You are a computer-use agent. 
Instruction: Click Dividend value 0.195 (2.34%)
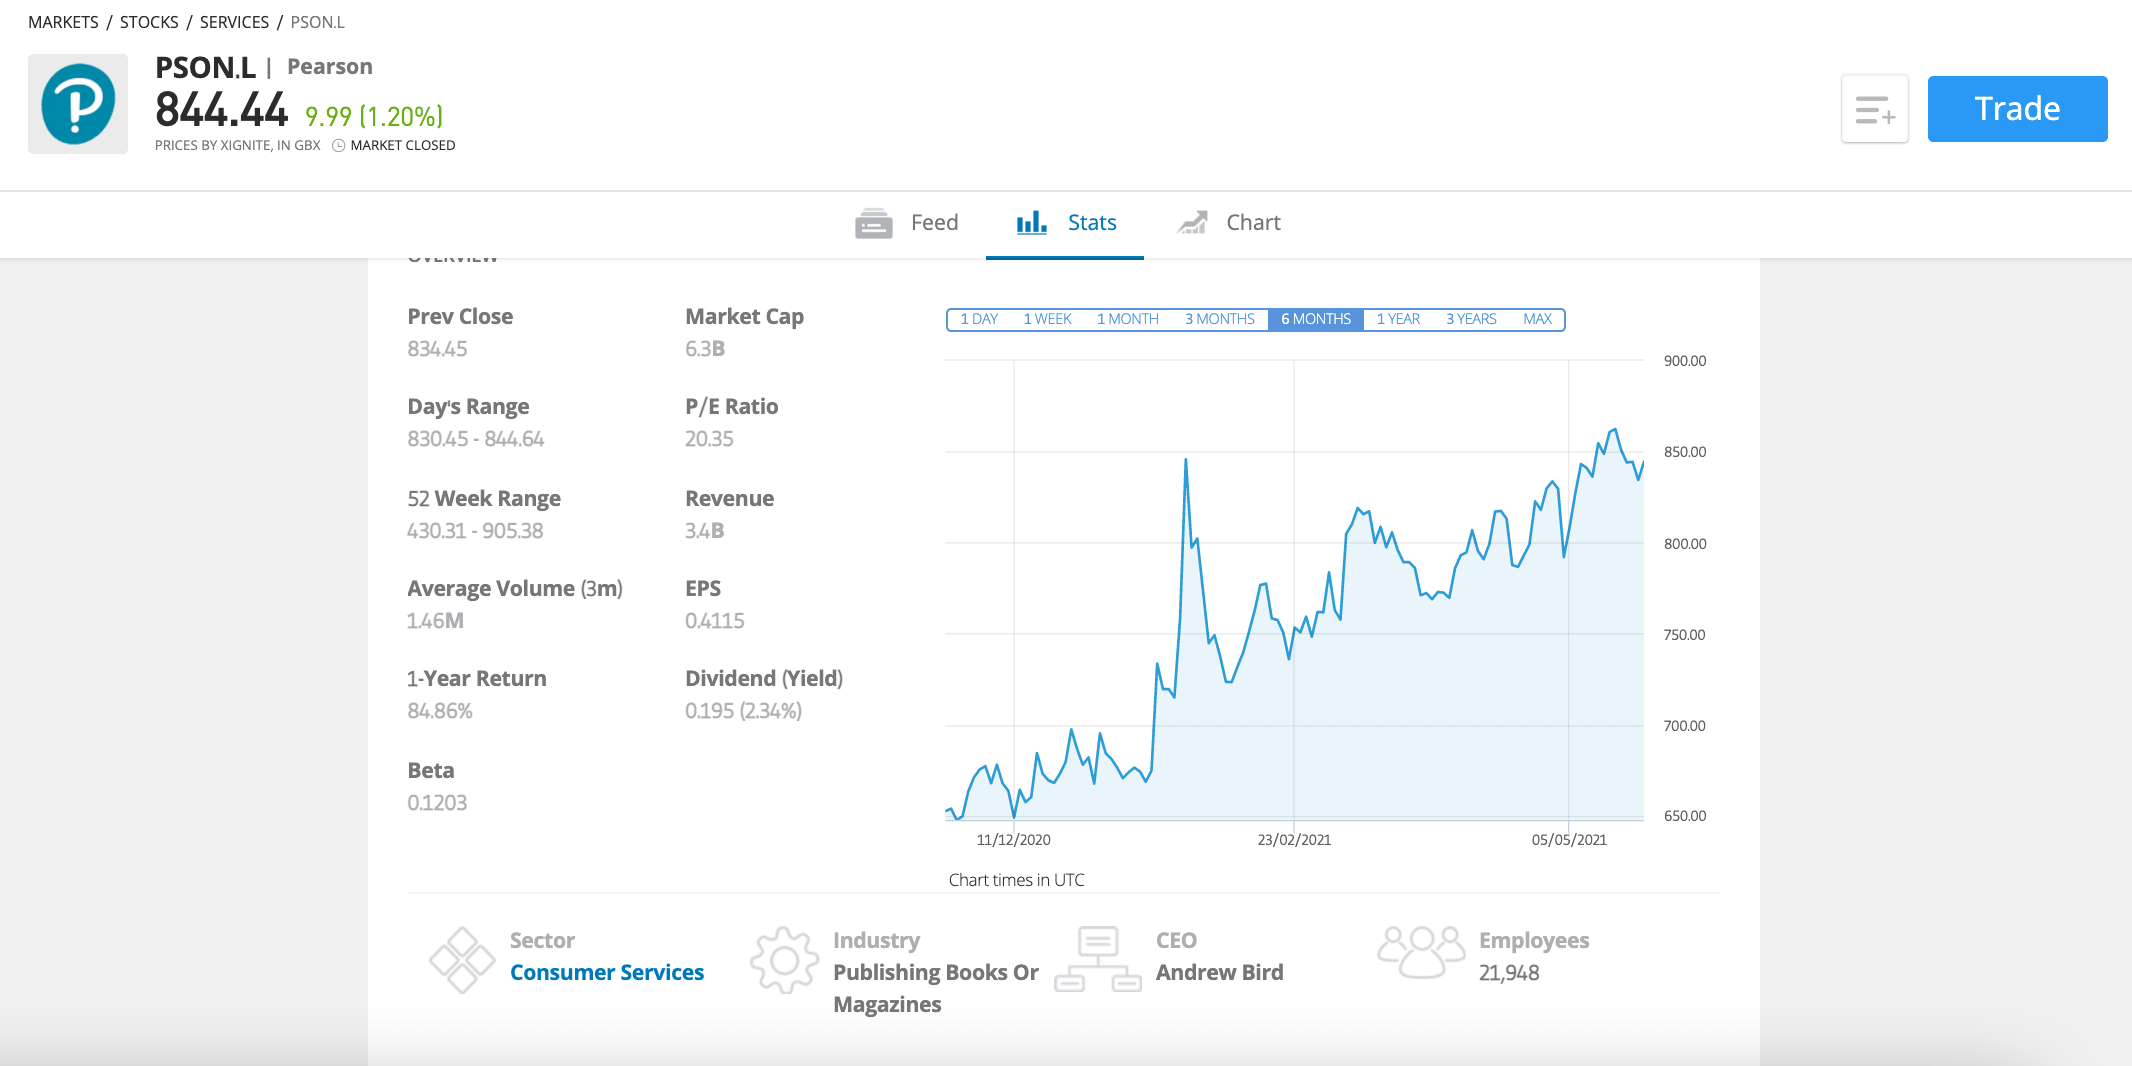click(x=744, y=711)
